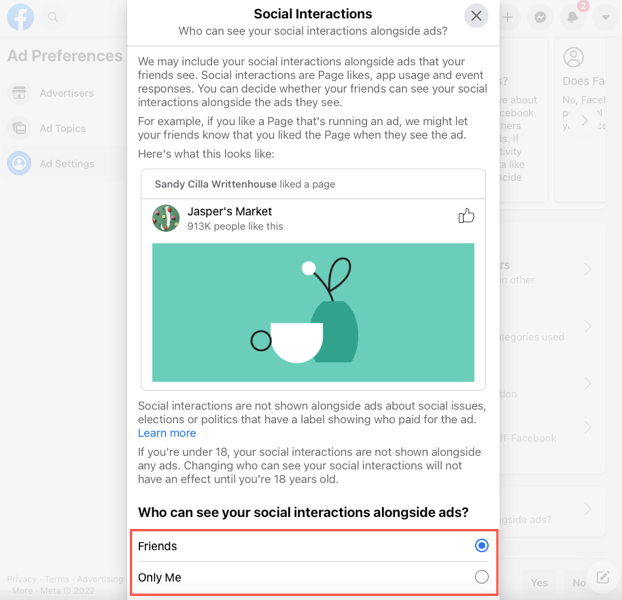The width and height of the screenshot is (622, 600).
Task: Click the Advertisers storefront icon
Action: click(x=19, y=93)
